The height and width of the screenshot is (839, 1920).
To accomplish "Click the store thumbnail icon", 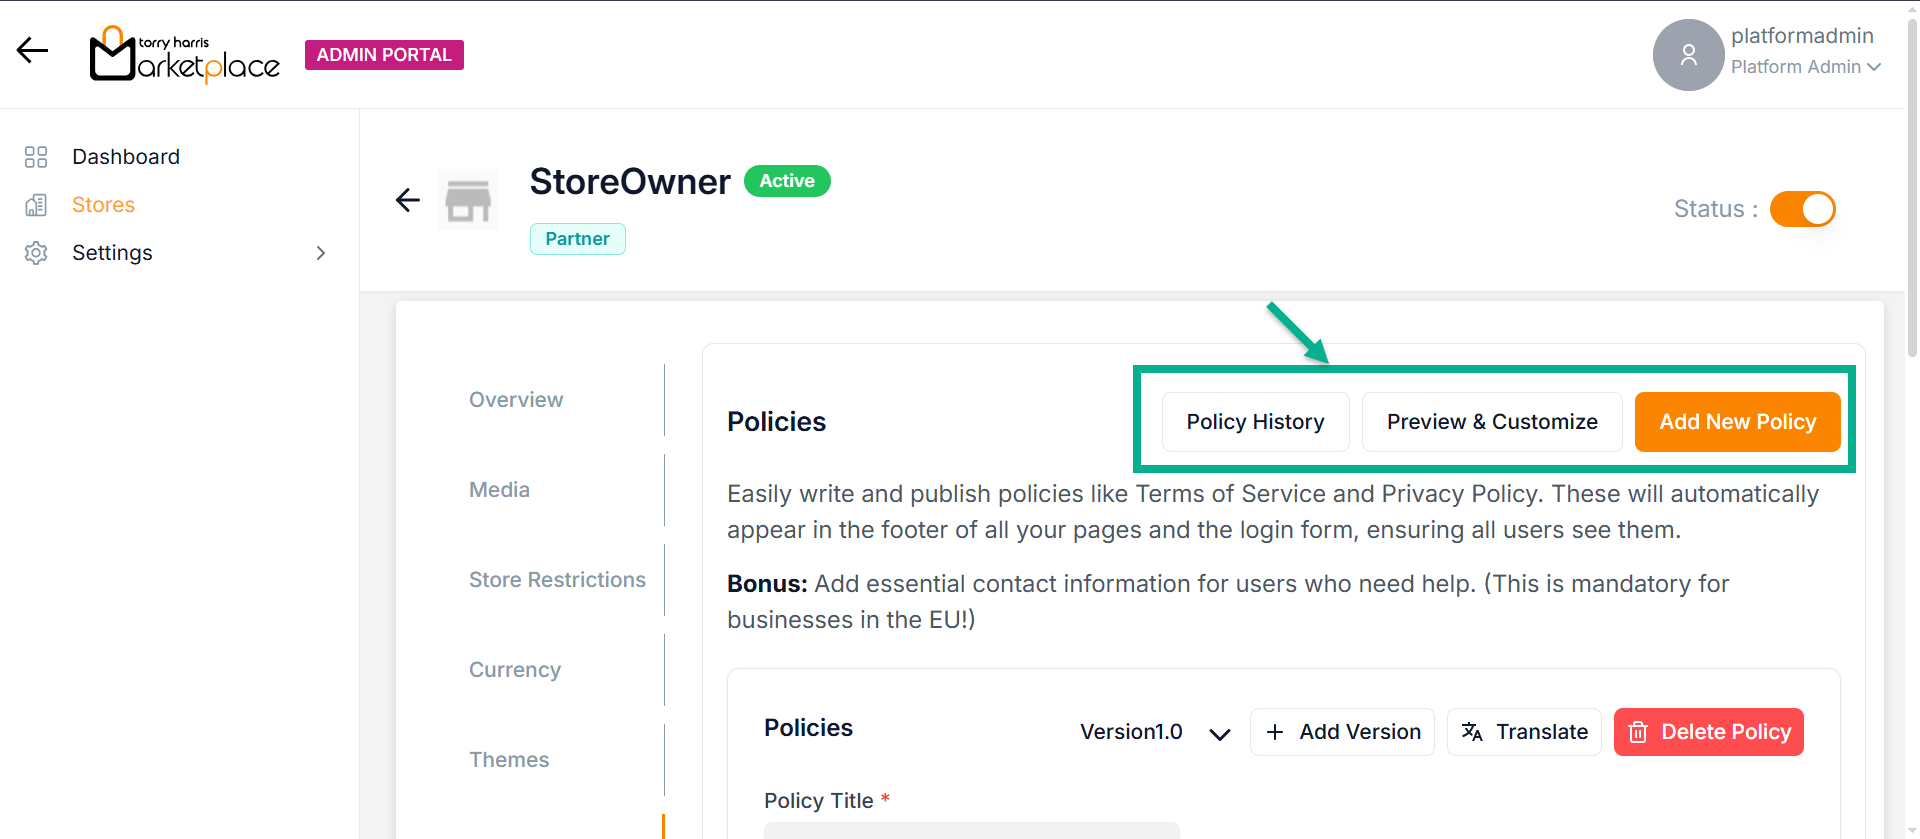I will 468,200.
